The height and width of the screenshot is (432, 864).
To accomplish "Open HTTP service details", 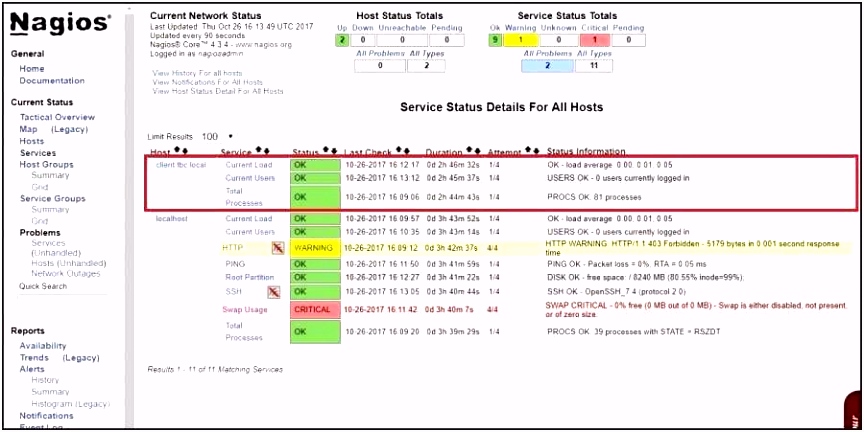I will coord(233,249).
